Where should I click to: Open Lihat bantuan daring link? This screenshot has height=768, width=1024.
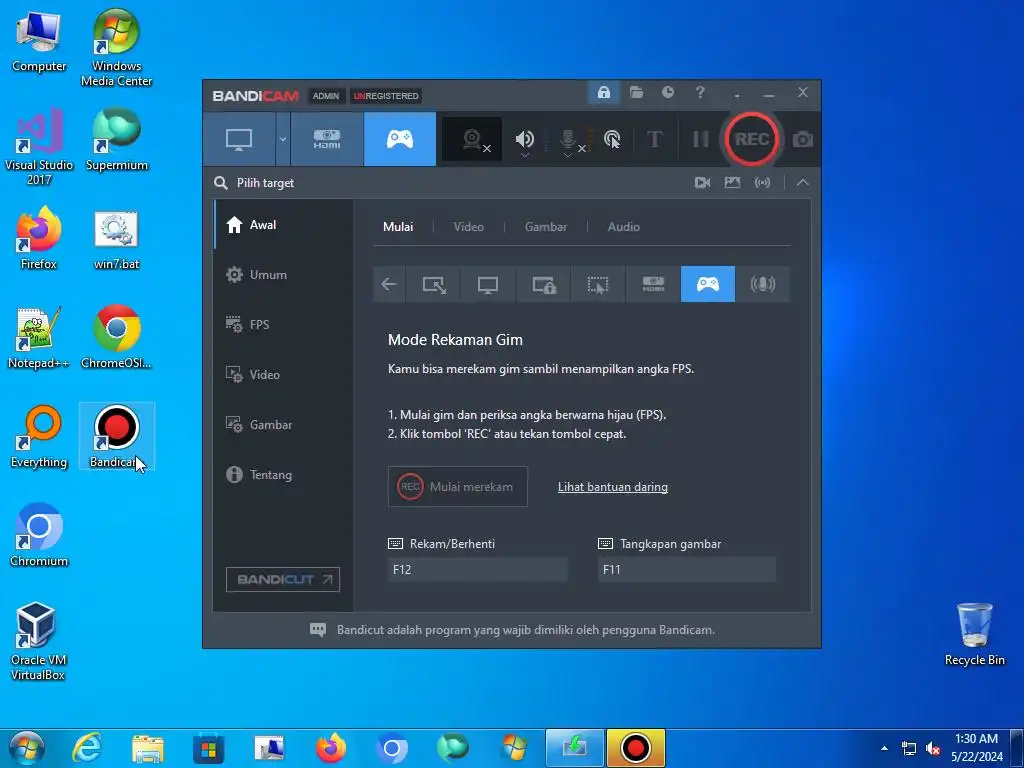pyautogui.click(x=613, y=487)
